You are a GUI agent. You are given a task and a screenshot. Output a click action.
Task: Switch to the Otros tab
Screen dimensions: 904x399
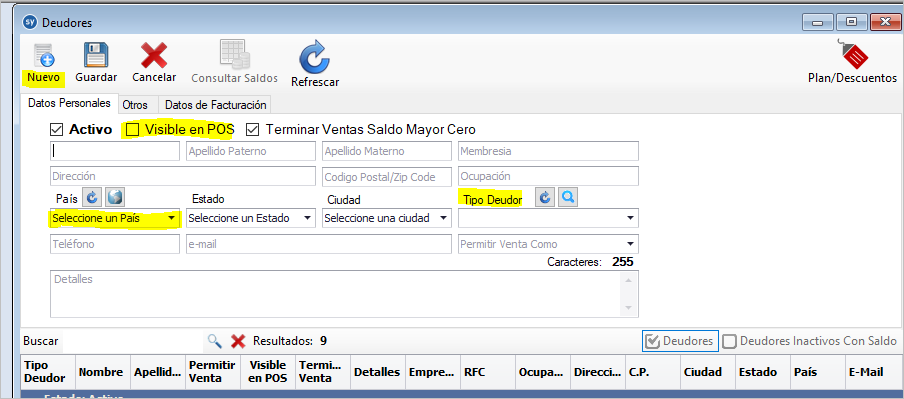tap(135, 105)
